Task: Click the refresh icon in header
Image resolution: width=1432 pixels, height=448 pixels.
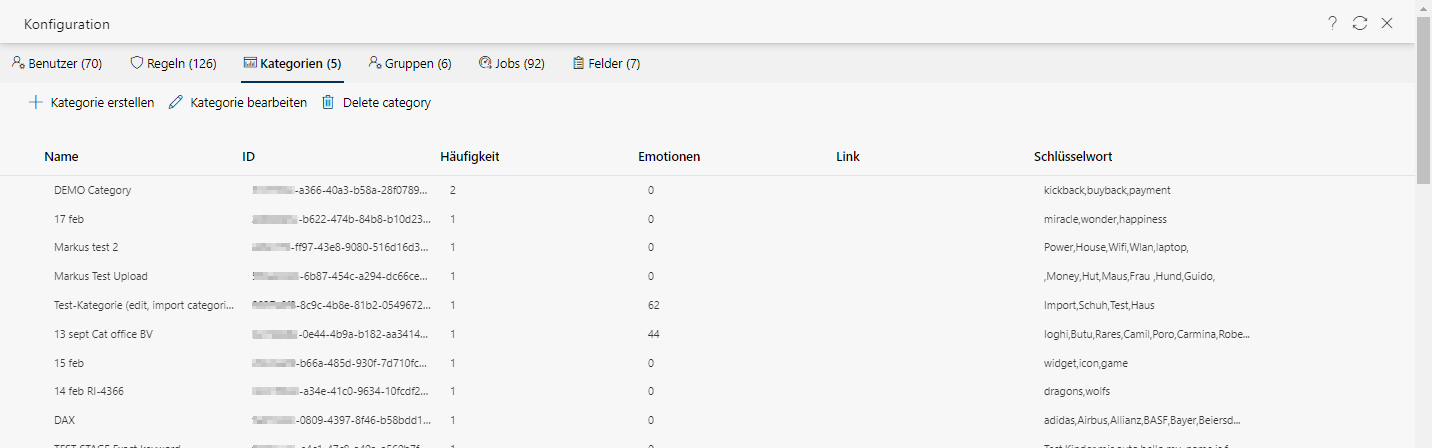Action: tap(1360, 23)
